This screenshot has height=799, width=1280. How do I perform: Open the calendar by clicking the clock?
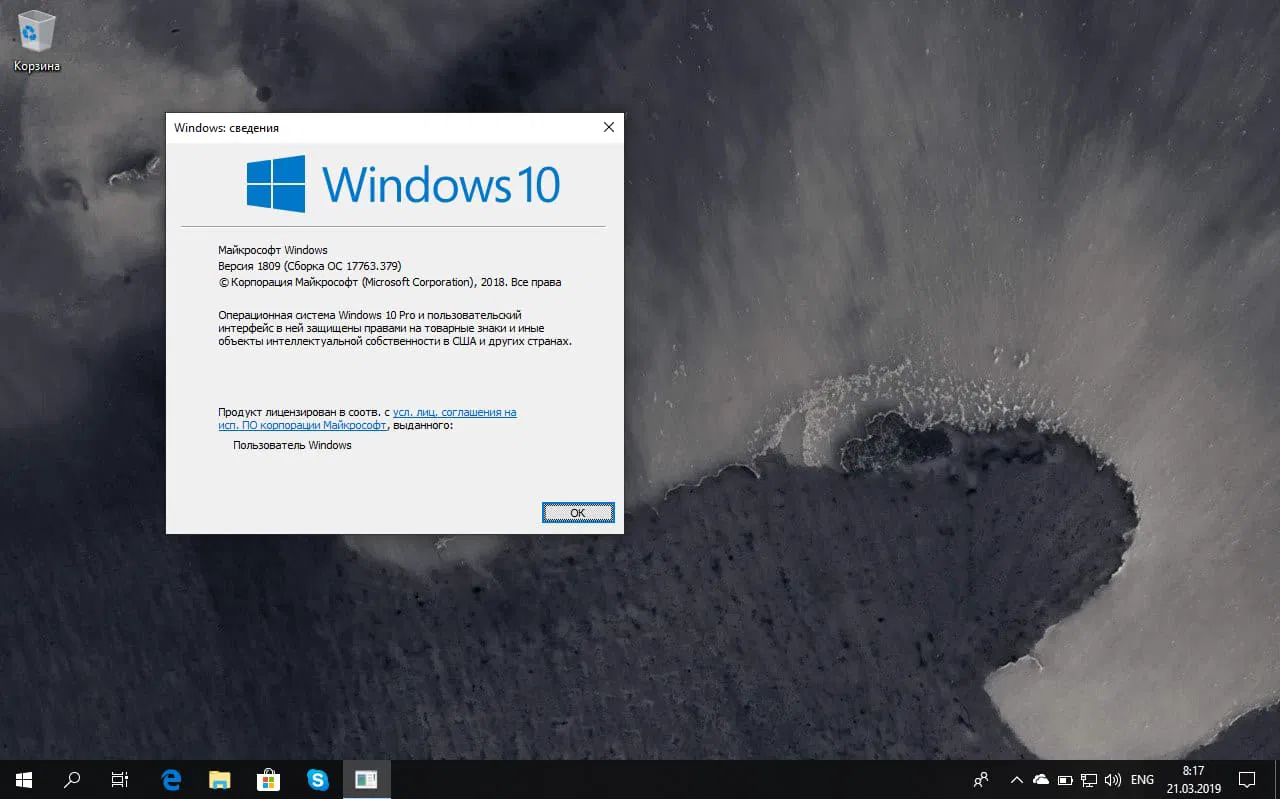coord(1192,779)
